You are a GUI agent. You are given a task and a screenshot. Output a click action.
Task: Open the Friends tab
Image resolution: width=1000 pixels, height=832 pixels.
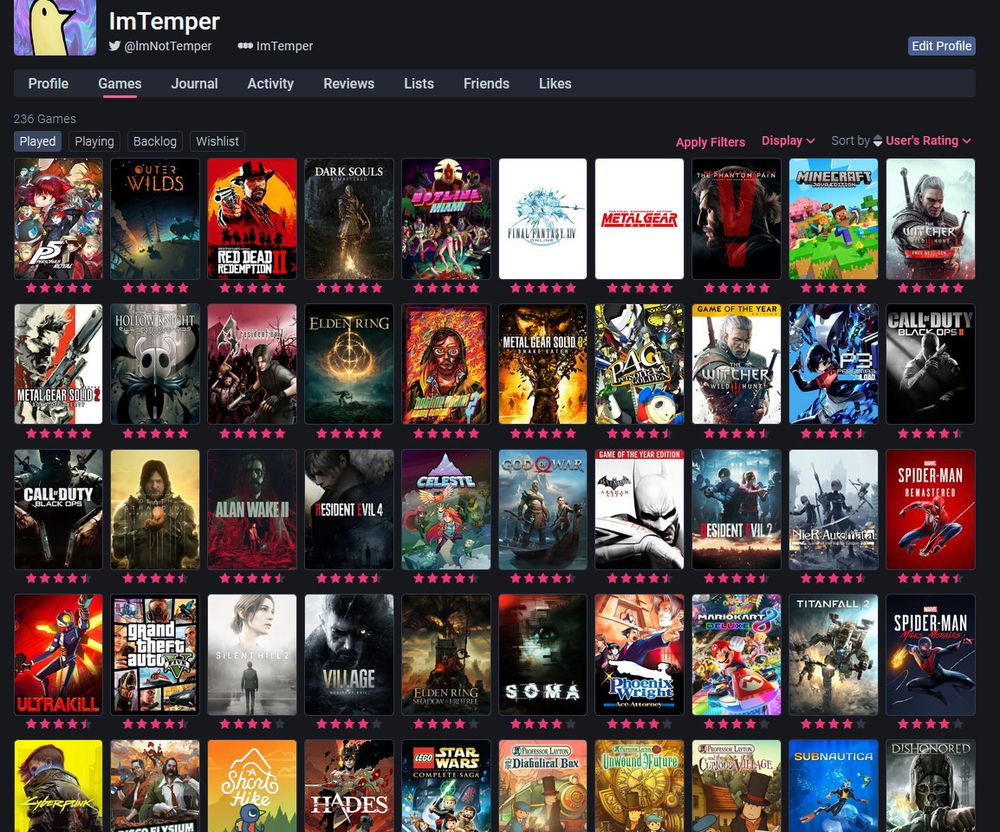coord(487,84)
